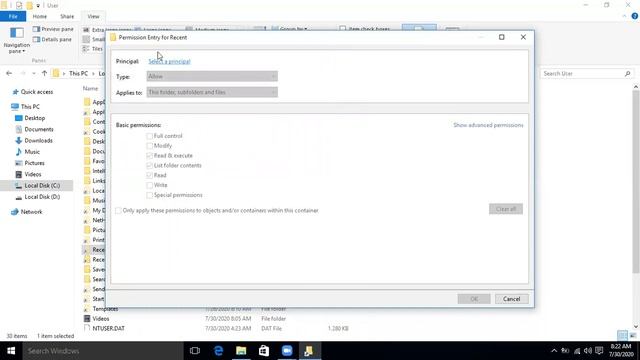Viewport: 640px width, 360px height.
Task: Click the Search User field
Action: (x=587, y=73)
